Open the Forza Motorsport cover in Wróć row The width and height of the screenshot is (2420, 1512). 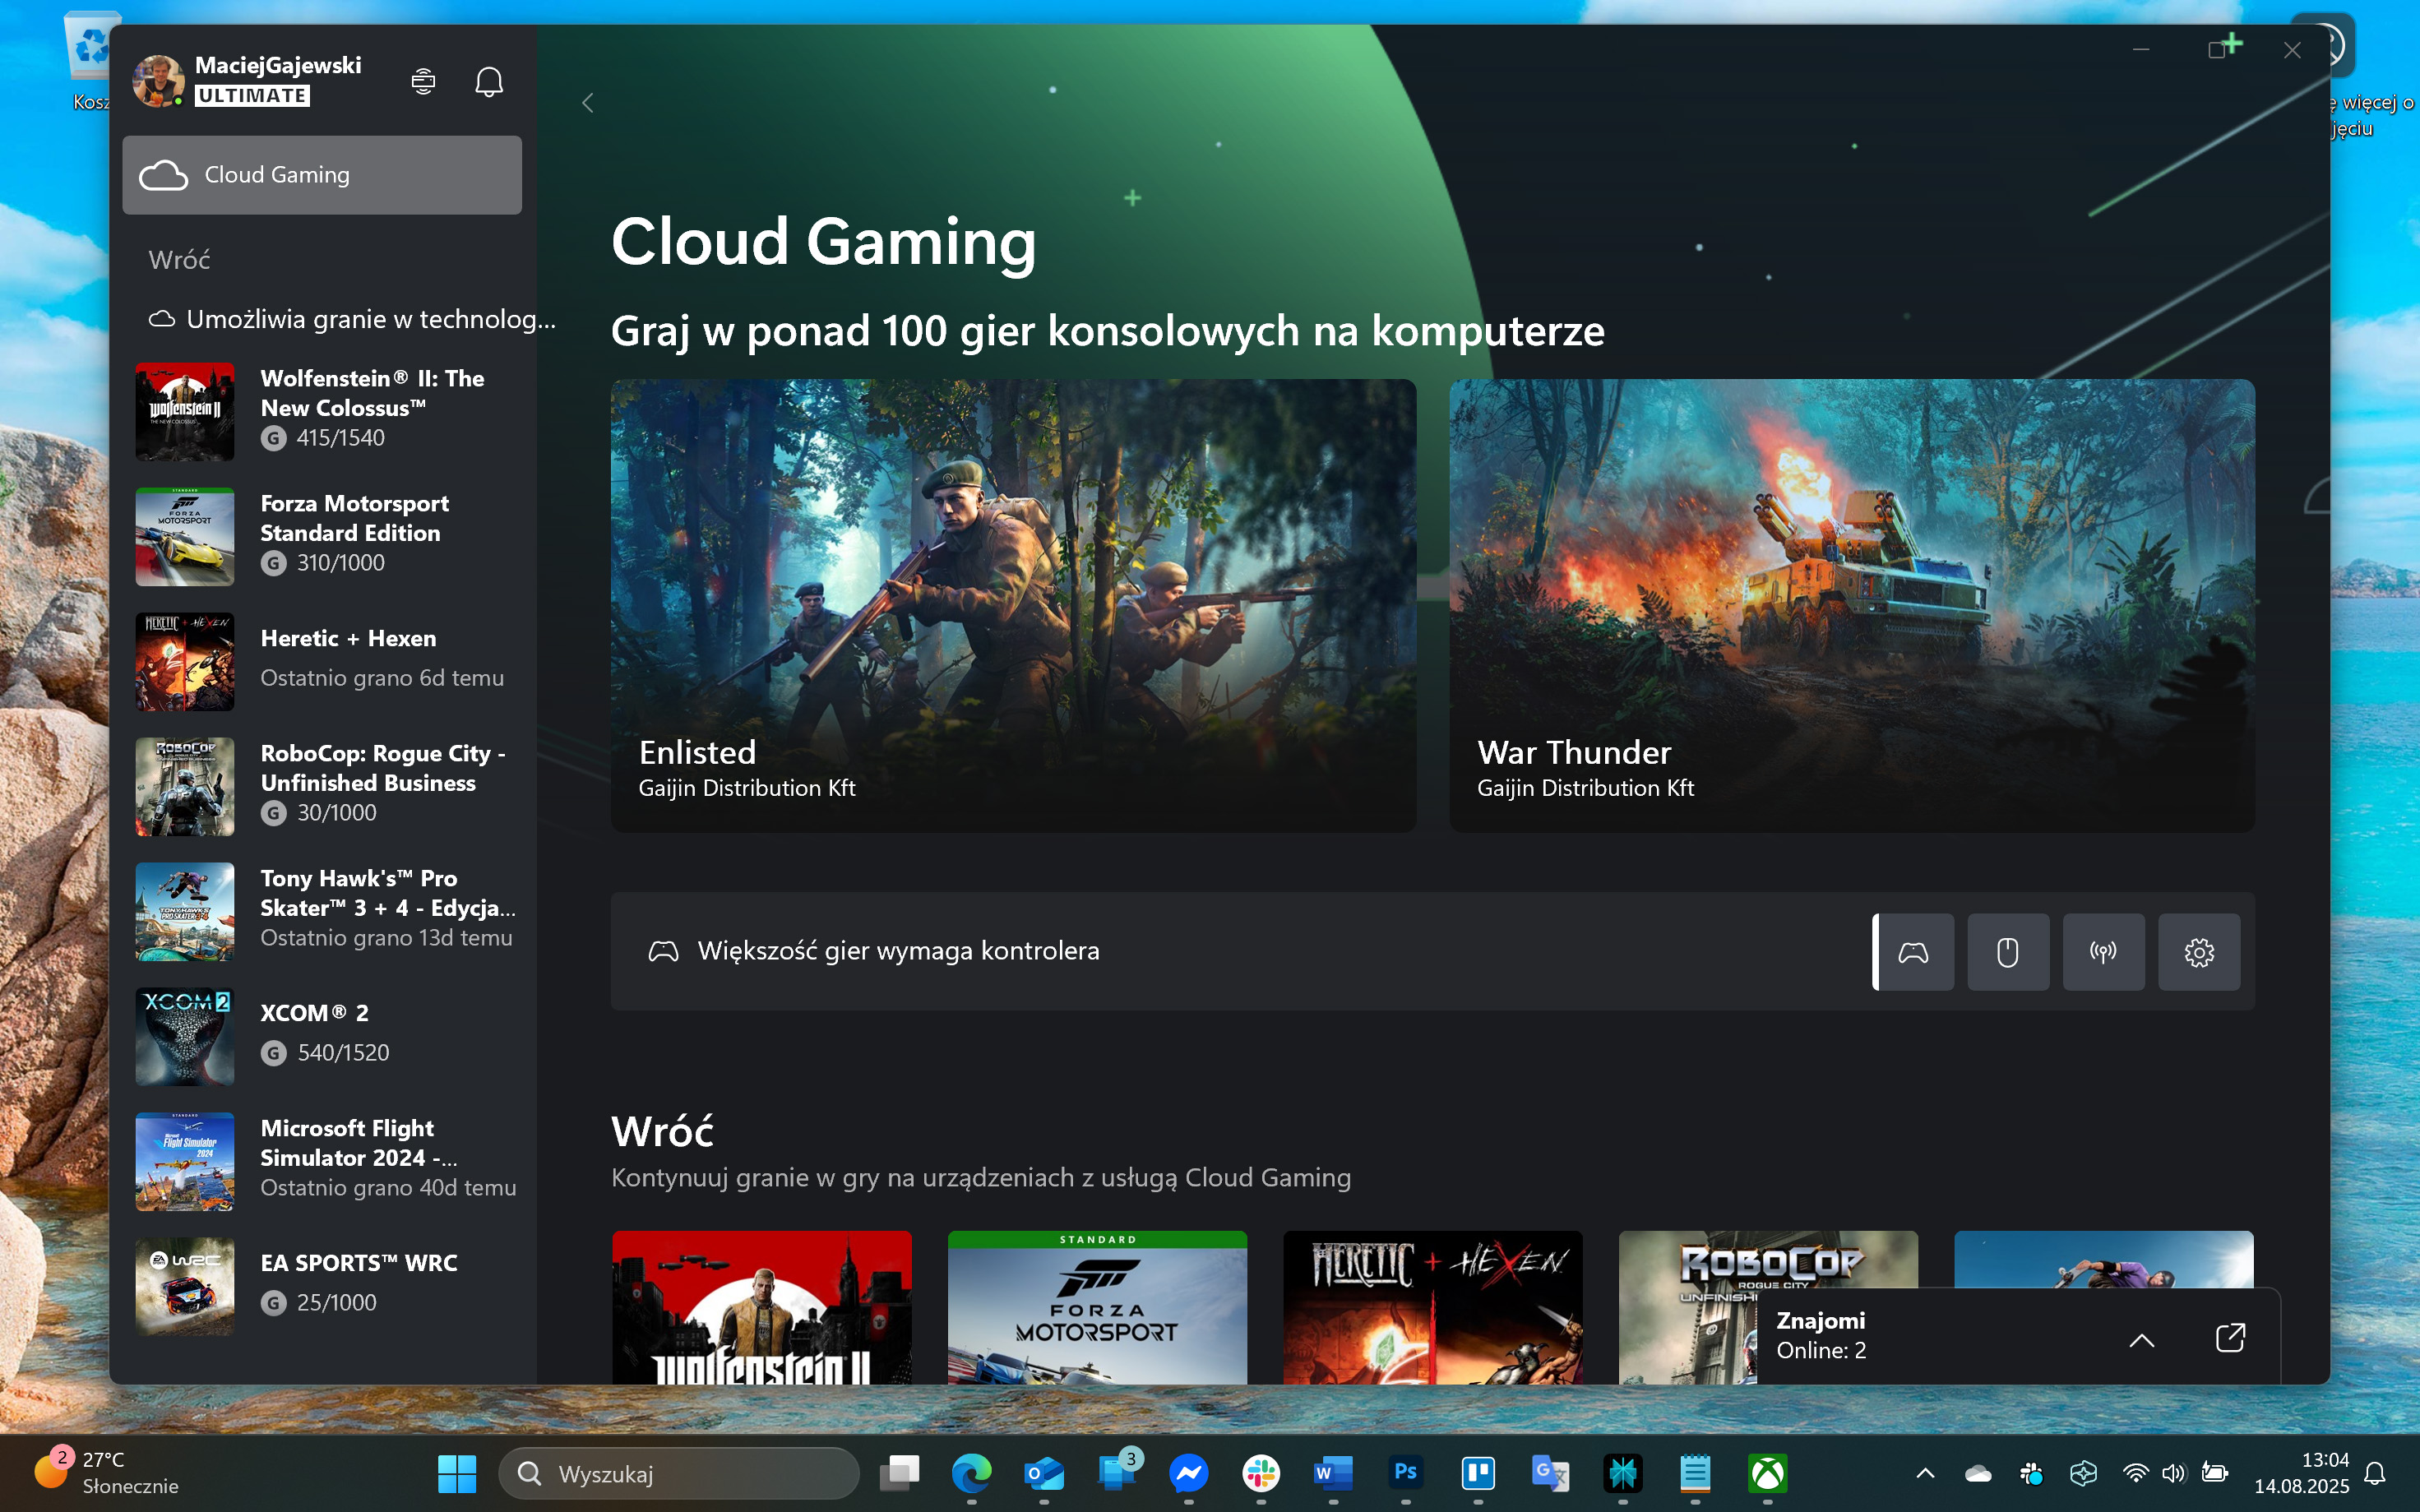[x=1097, y=1307]
